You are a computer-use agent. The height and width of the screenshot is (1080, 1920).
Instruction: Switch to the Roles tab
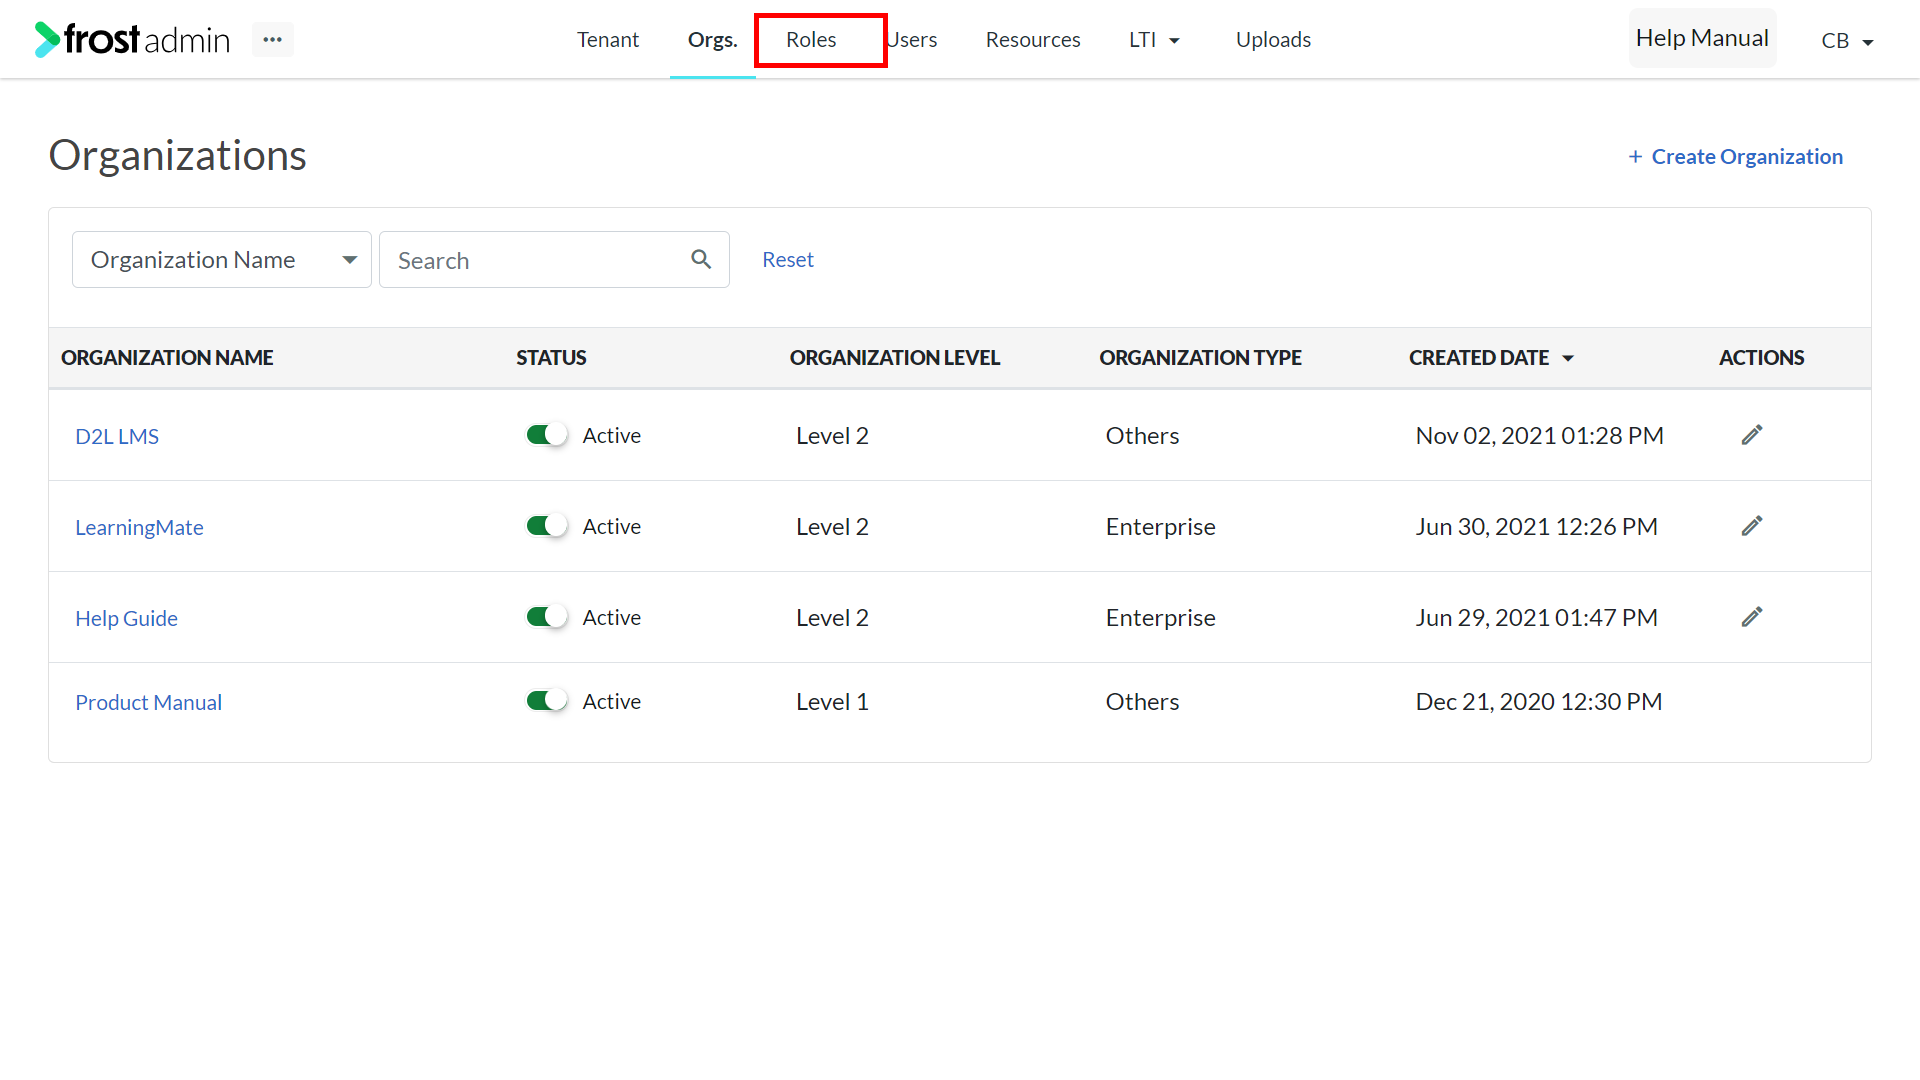[x=811, y=40]
